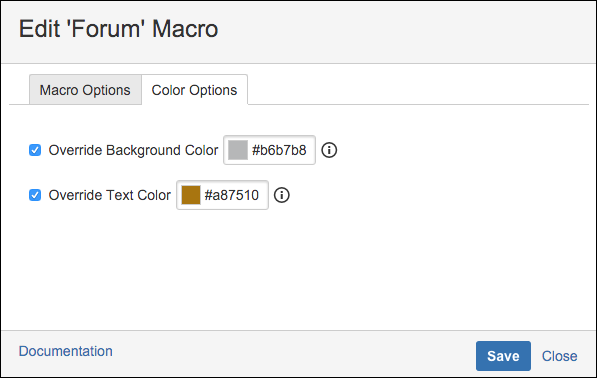
Task: Open the Documentation link
Action: click(65, 351)
